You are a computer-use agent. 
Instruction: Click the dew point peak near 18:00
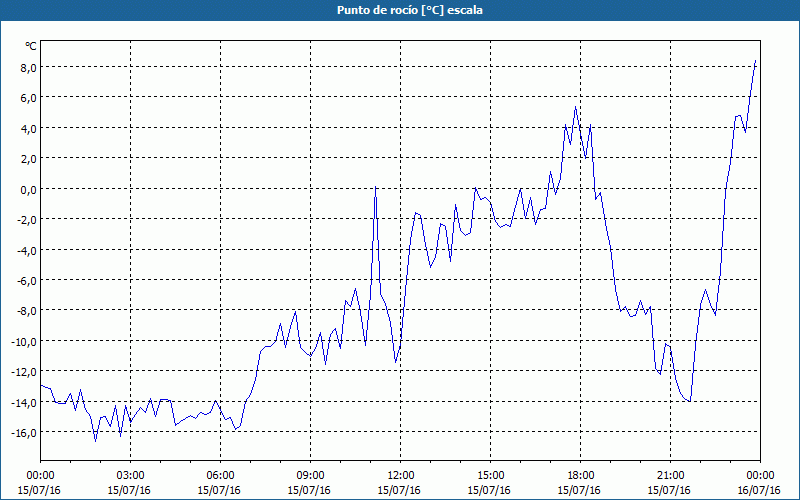click(x=576, y=107)
